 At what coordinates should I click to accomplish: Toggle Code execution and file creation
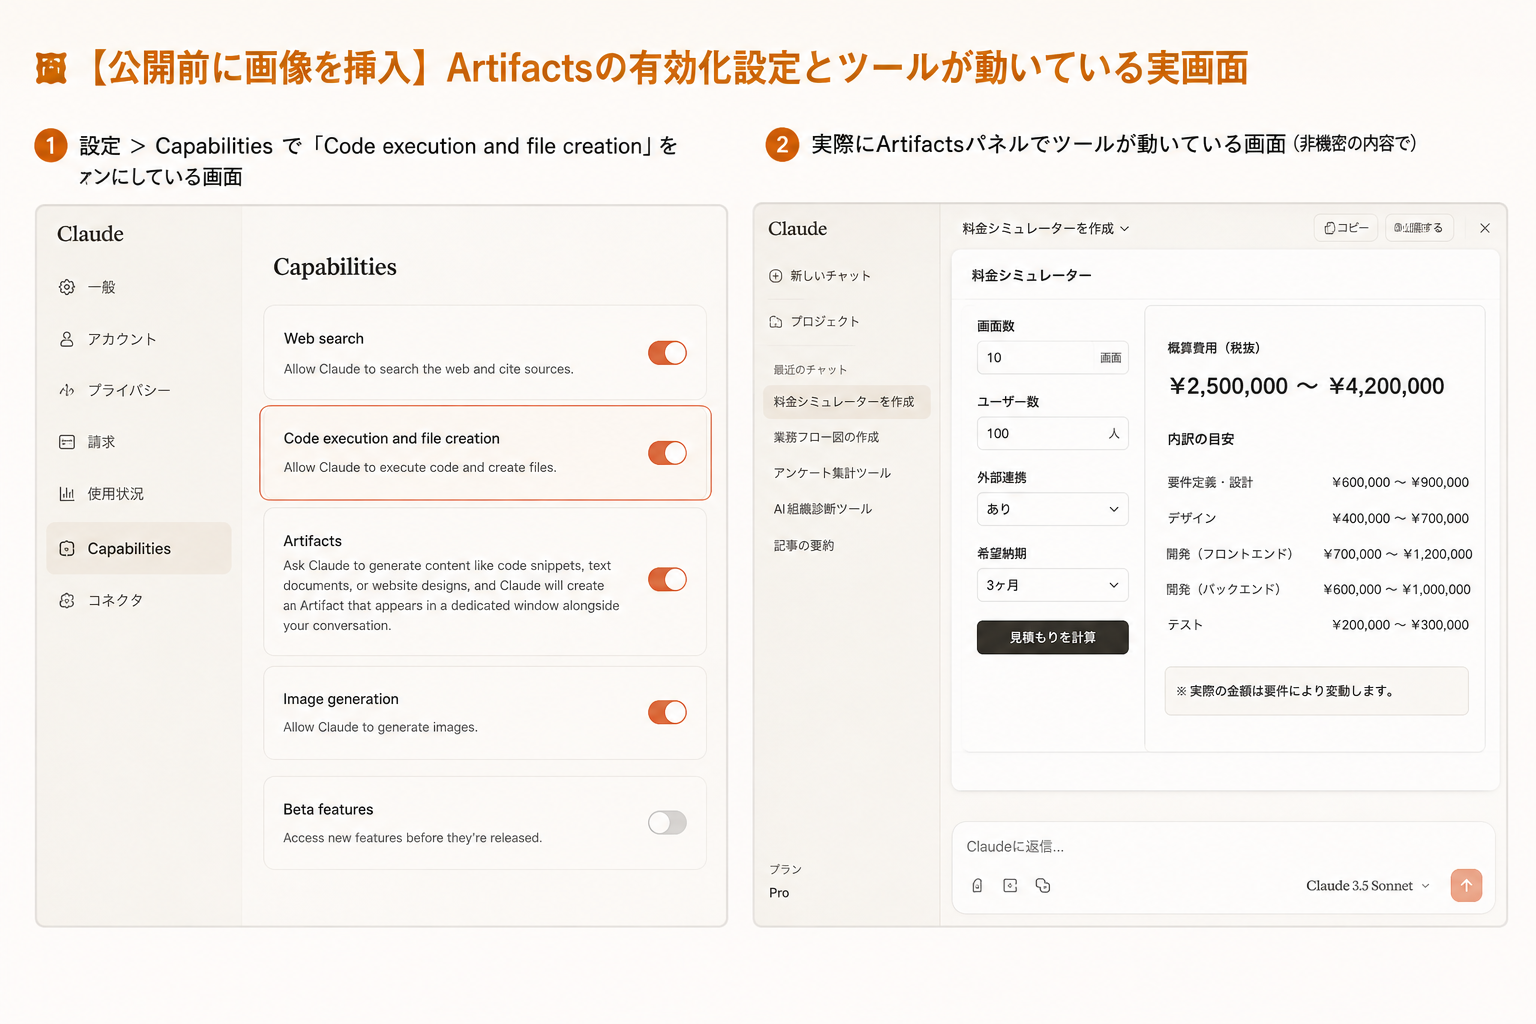coord(667,453)
